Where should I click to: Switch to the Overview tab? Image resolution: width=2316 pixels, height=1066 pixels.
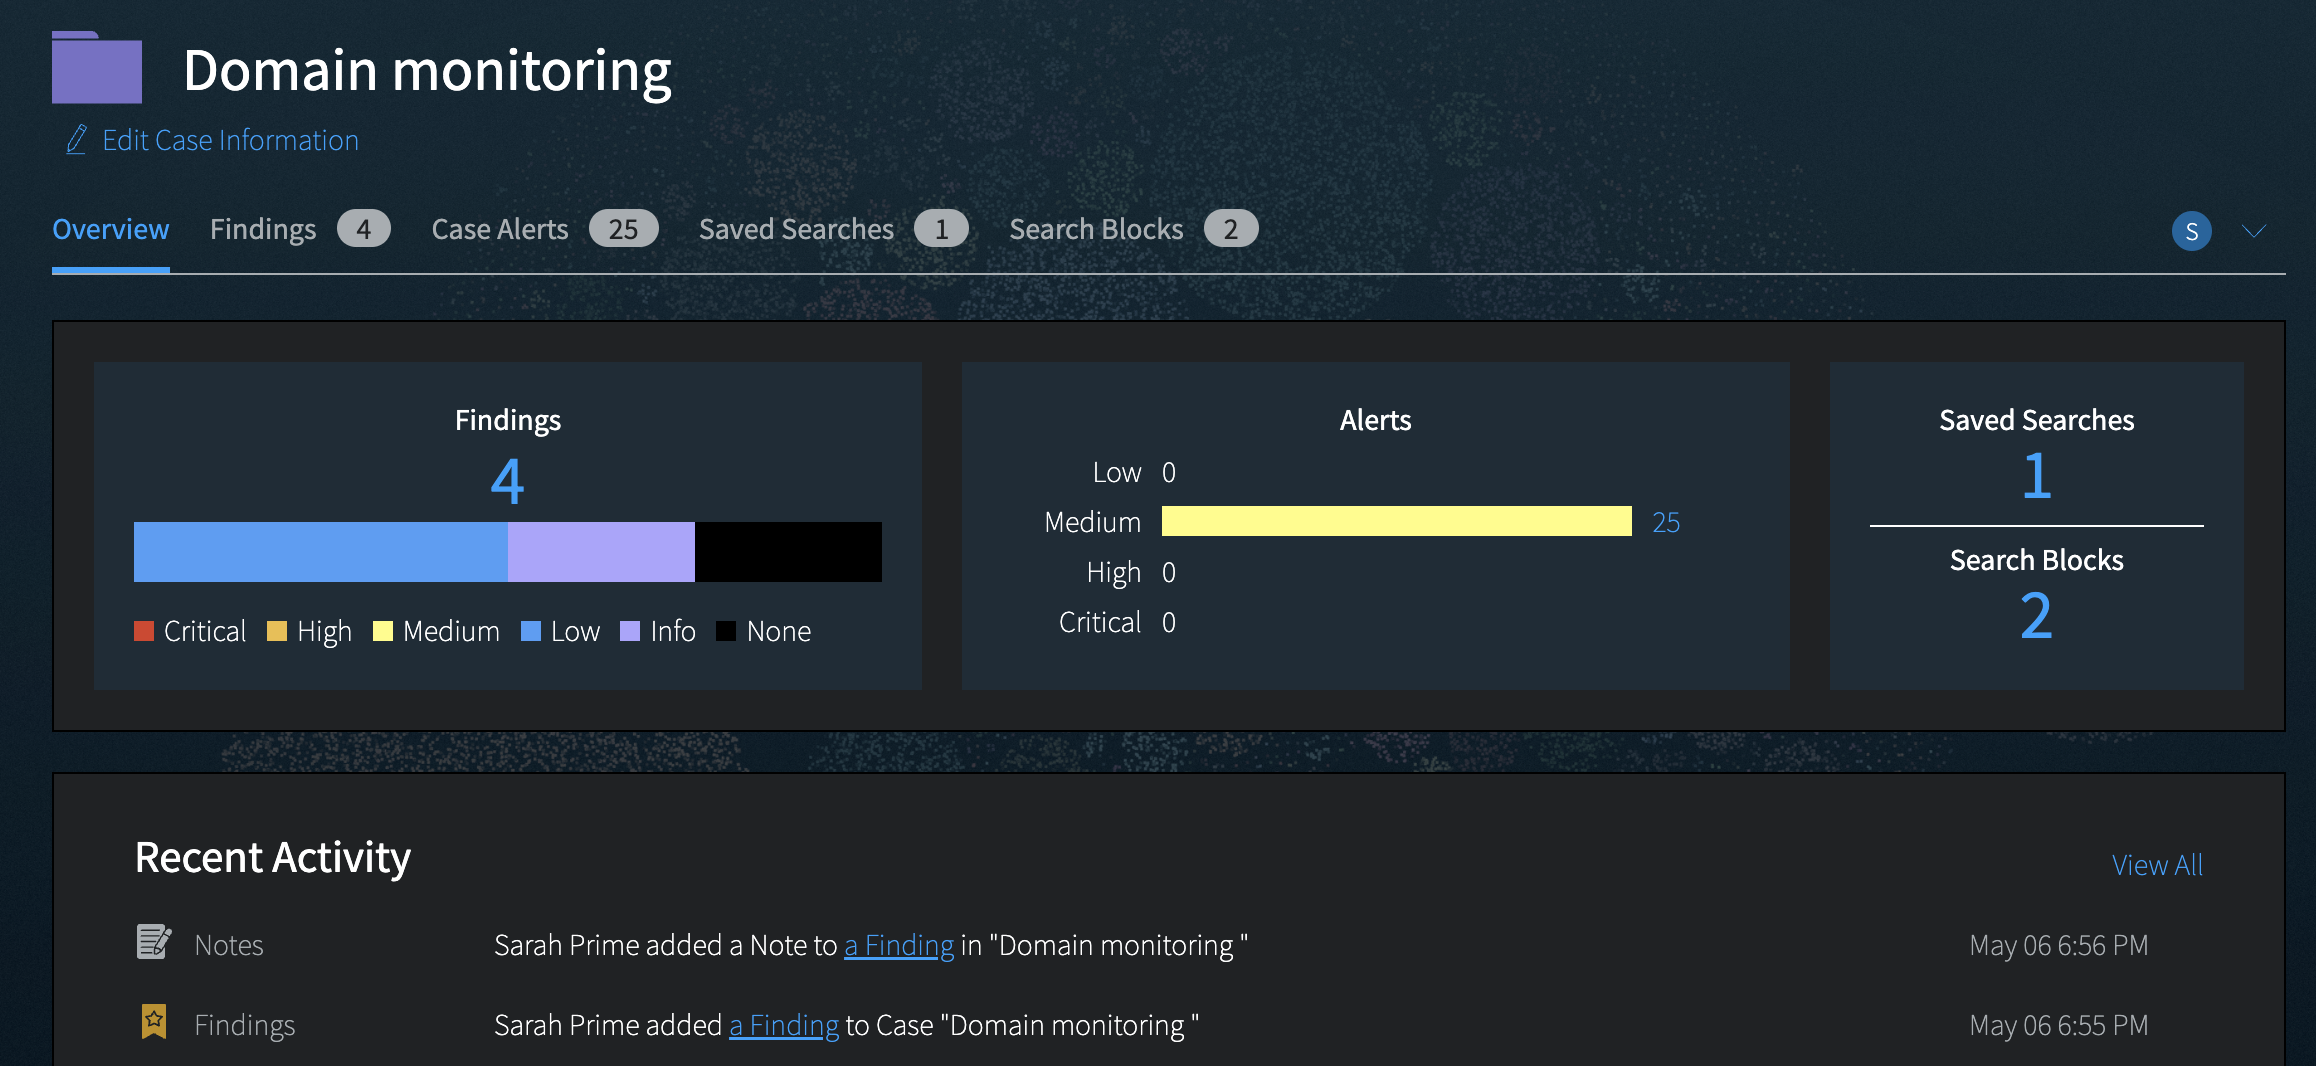[x=110, y=229]
